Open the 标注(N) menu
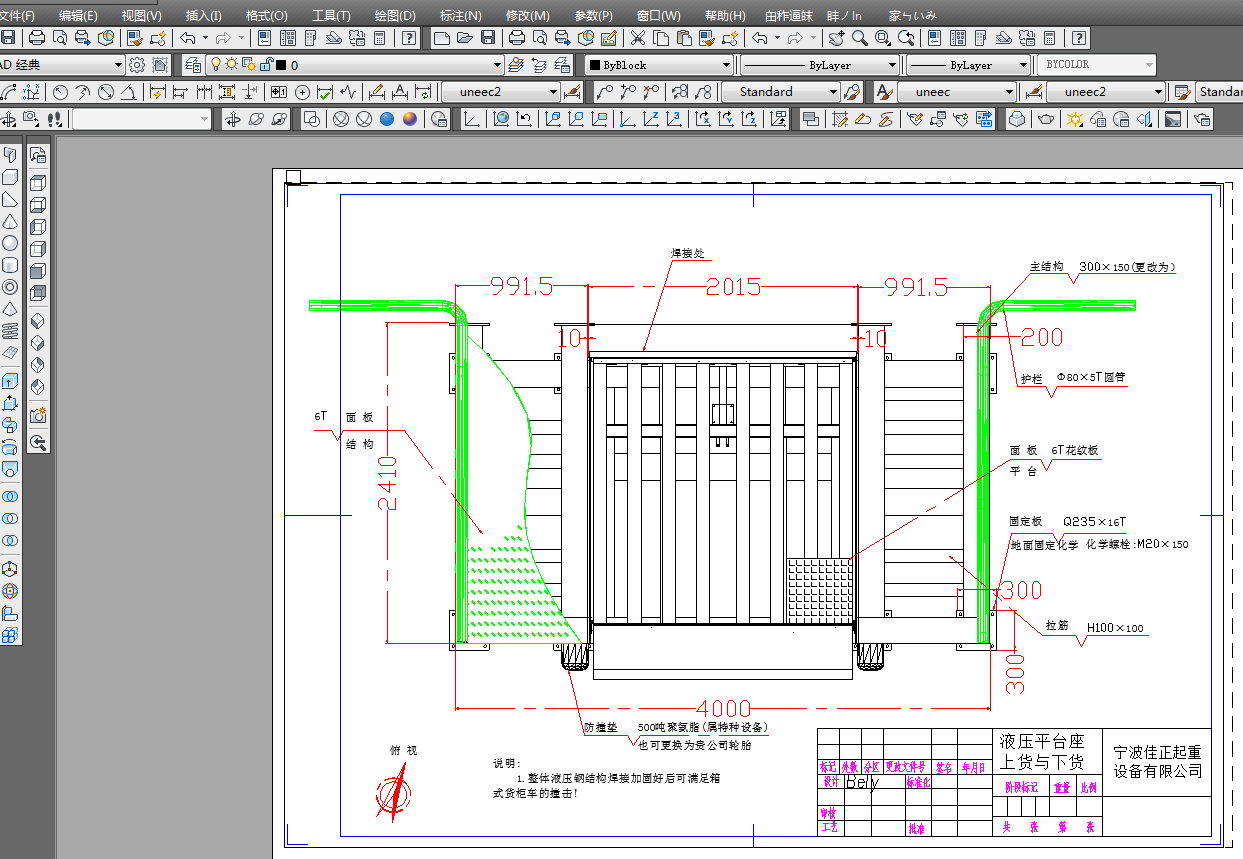Image resolution: width=1243 pixels, height=859 pixels. [x=460, y=16]
